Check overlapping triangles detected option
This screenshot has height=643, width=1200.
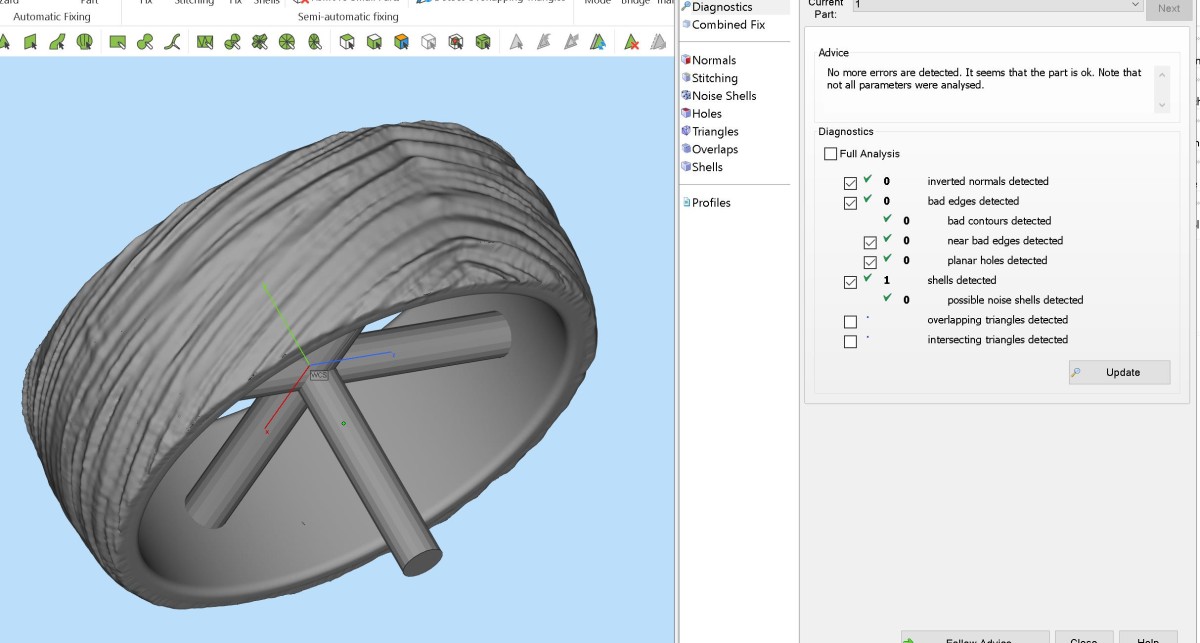point(850,322)
